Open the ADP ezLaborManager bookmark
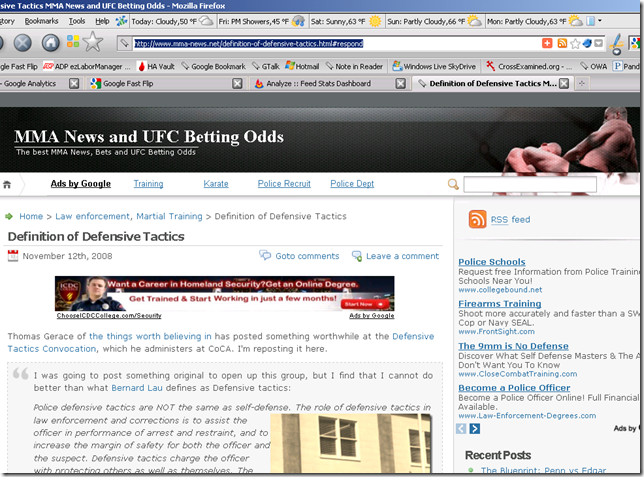Viewport: 644px width, 477px height. point(87,67)
